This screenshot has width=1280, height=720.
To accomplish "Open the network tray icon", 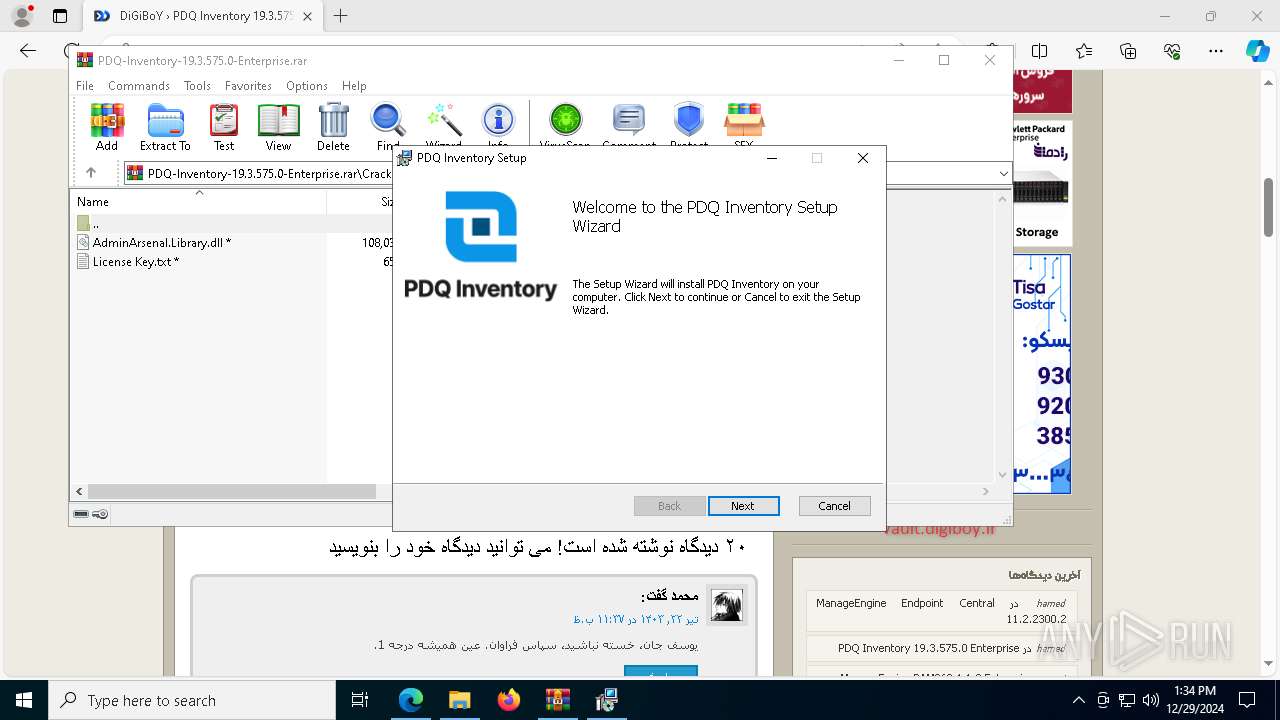I will 1127,700.
